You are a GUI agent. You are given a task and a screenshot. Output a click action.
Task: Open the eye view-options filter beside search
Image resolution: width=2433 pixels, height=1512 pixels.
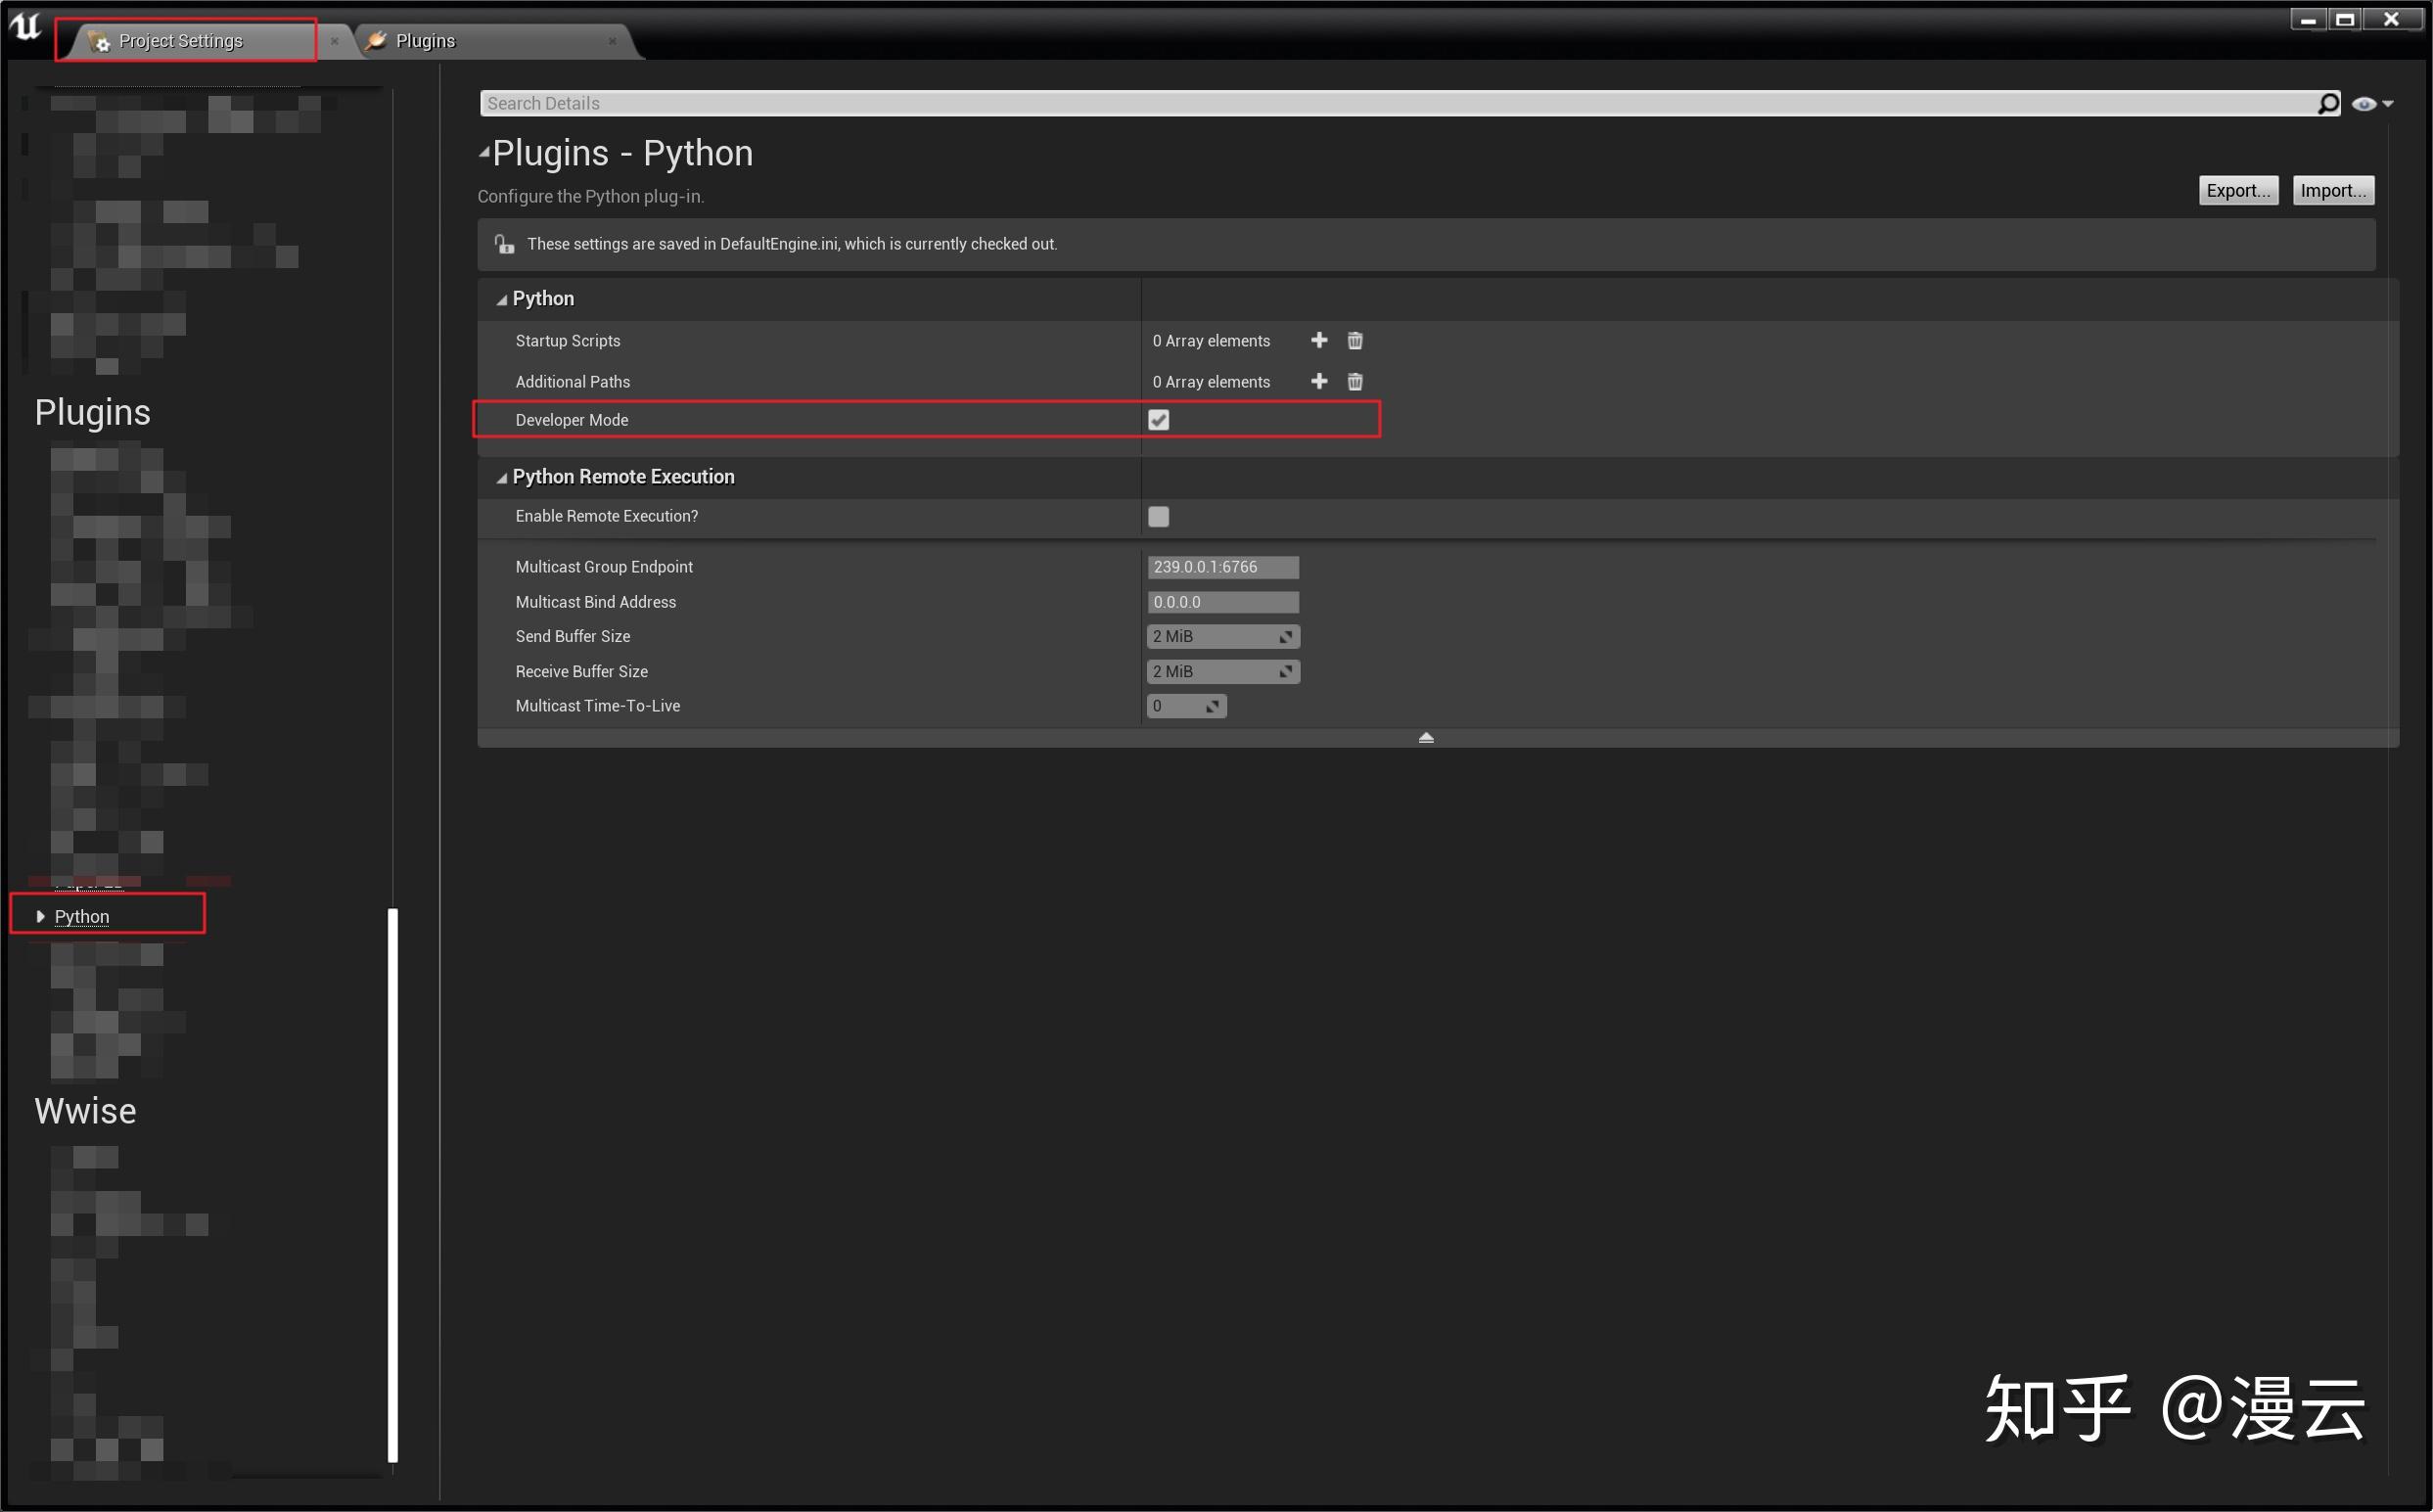pos(2365,103)
